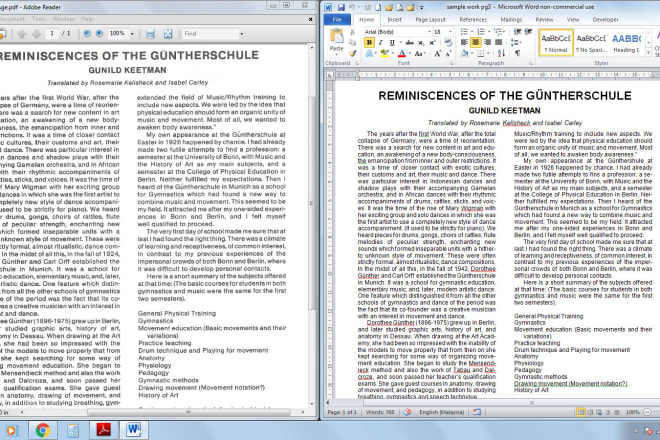This screenshot has width=660, height=440.
Task: Click the Strikethrough icon in Font group
Action: tap(409, 43)
